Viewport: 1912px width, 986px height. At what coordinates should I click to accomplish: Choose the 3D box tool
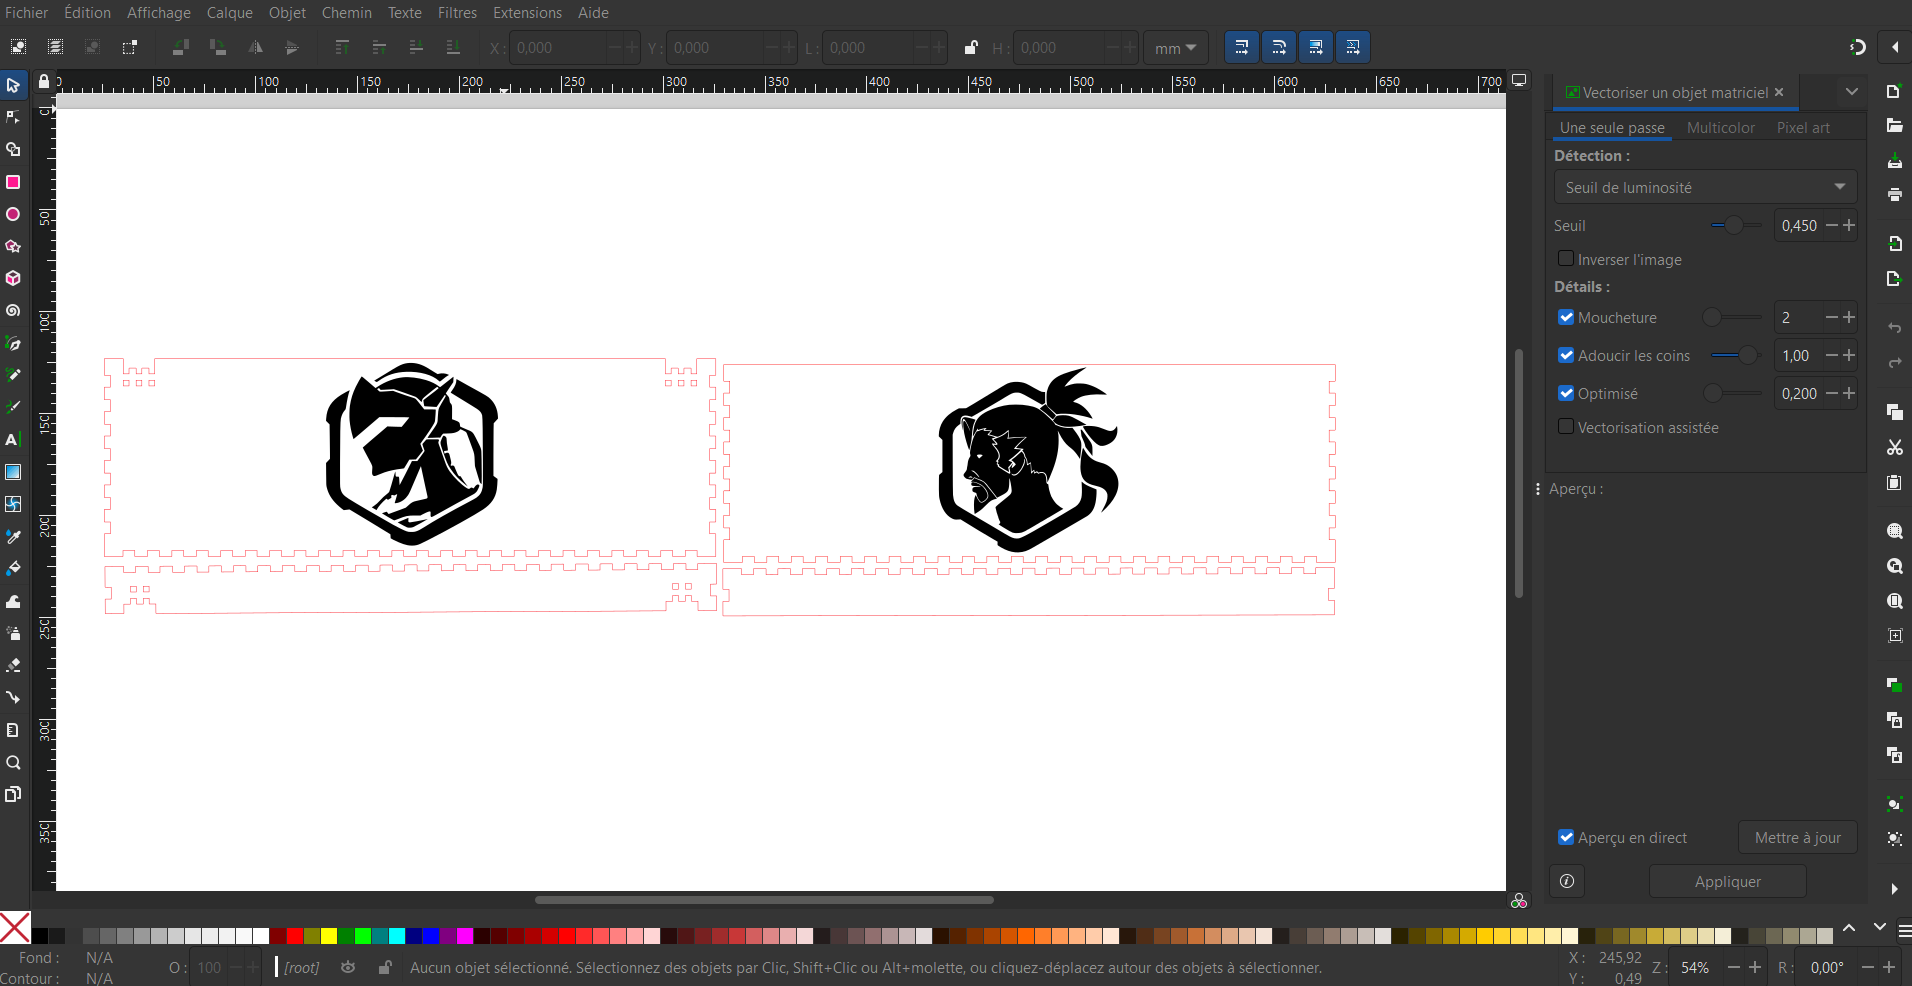point(13,278)
